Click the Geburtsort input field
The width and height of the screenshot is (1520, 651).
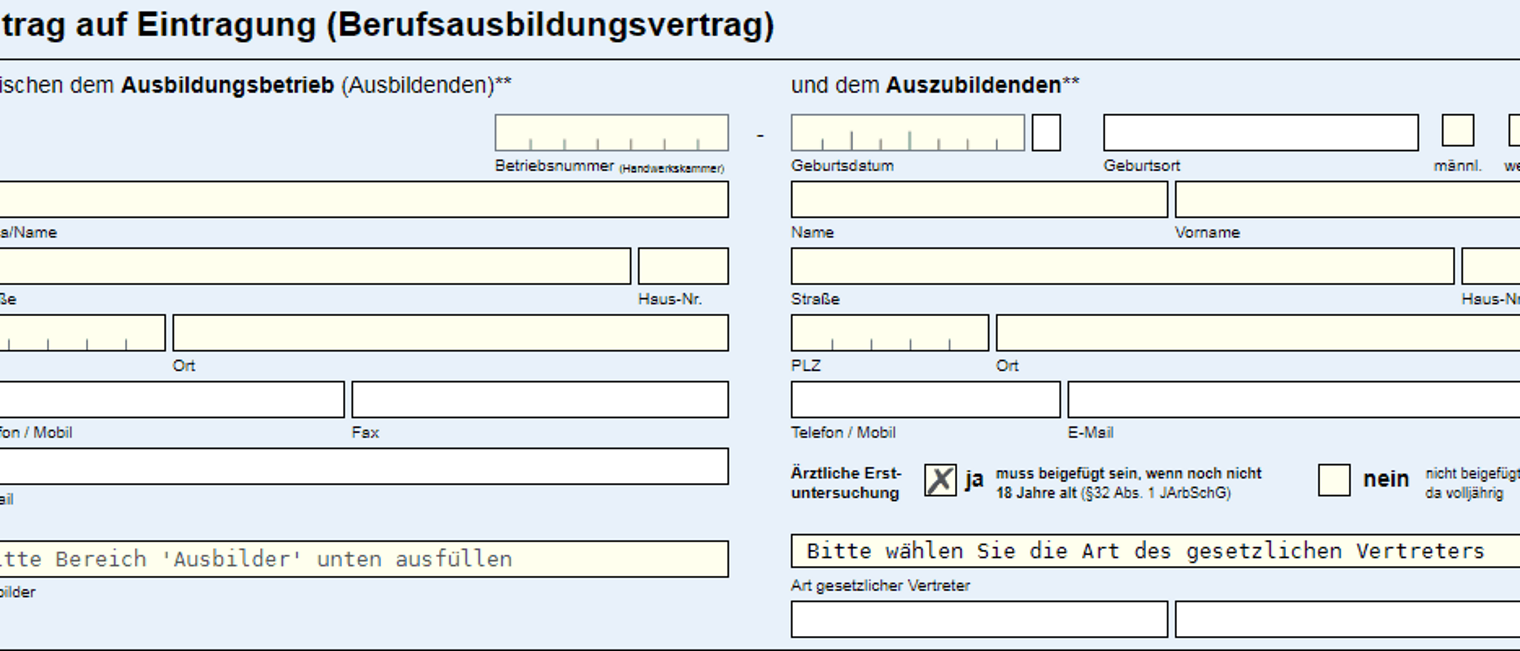[1261, 133]
